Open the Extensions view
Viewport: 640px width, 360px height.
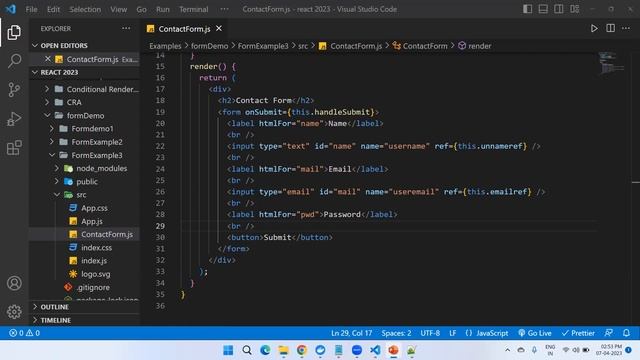pyautogui.click(x=14, y=148)
